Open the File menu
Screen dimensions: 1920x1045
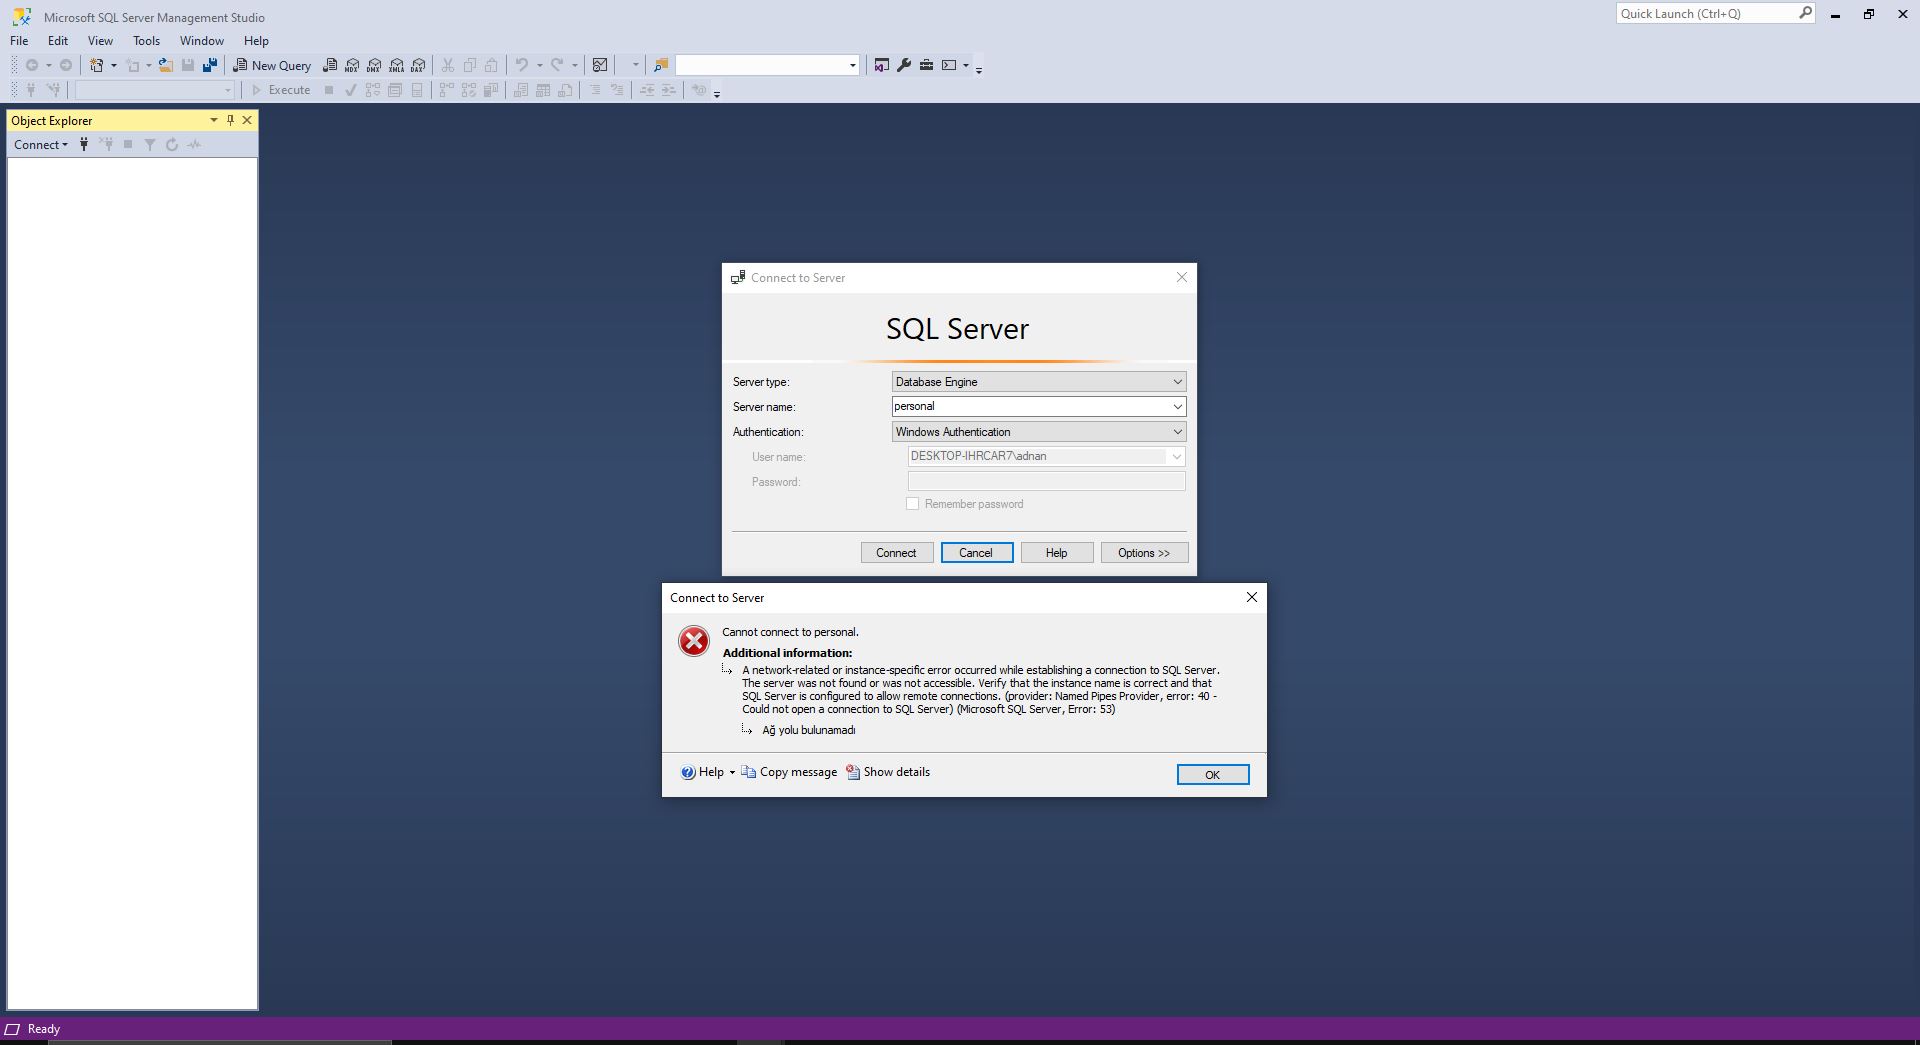click(x=19, y=41)
